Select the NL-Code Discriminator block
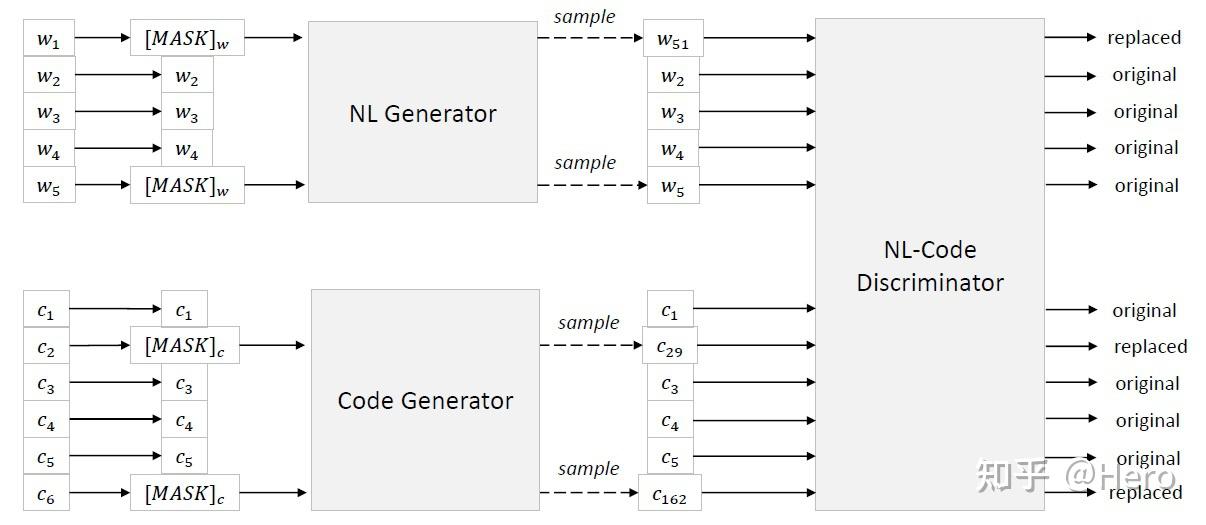 (929, 265)
